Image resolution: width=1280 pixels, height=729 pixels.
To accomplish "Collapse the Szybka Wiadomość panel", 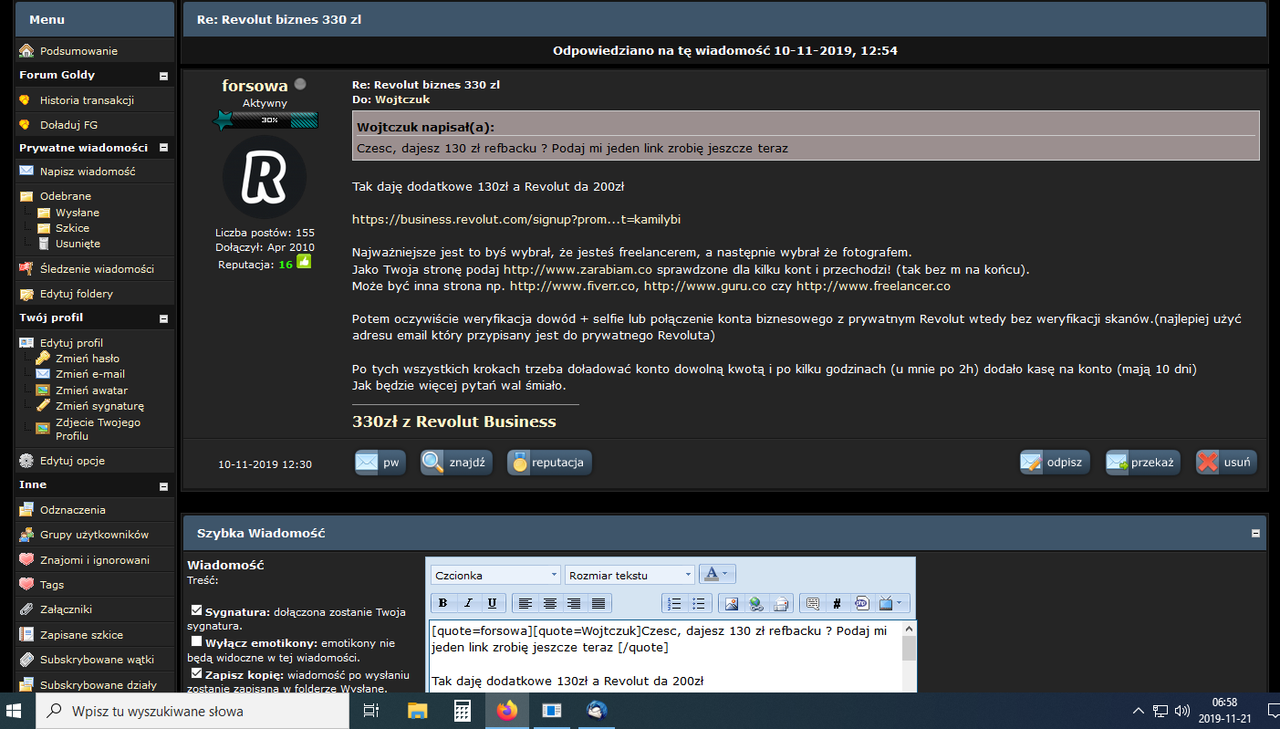I will [x=1257, y=534].
